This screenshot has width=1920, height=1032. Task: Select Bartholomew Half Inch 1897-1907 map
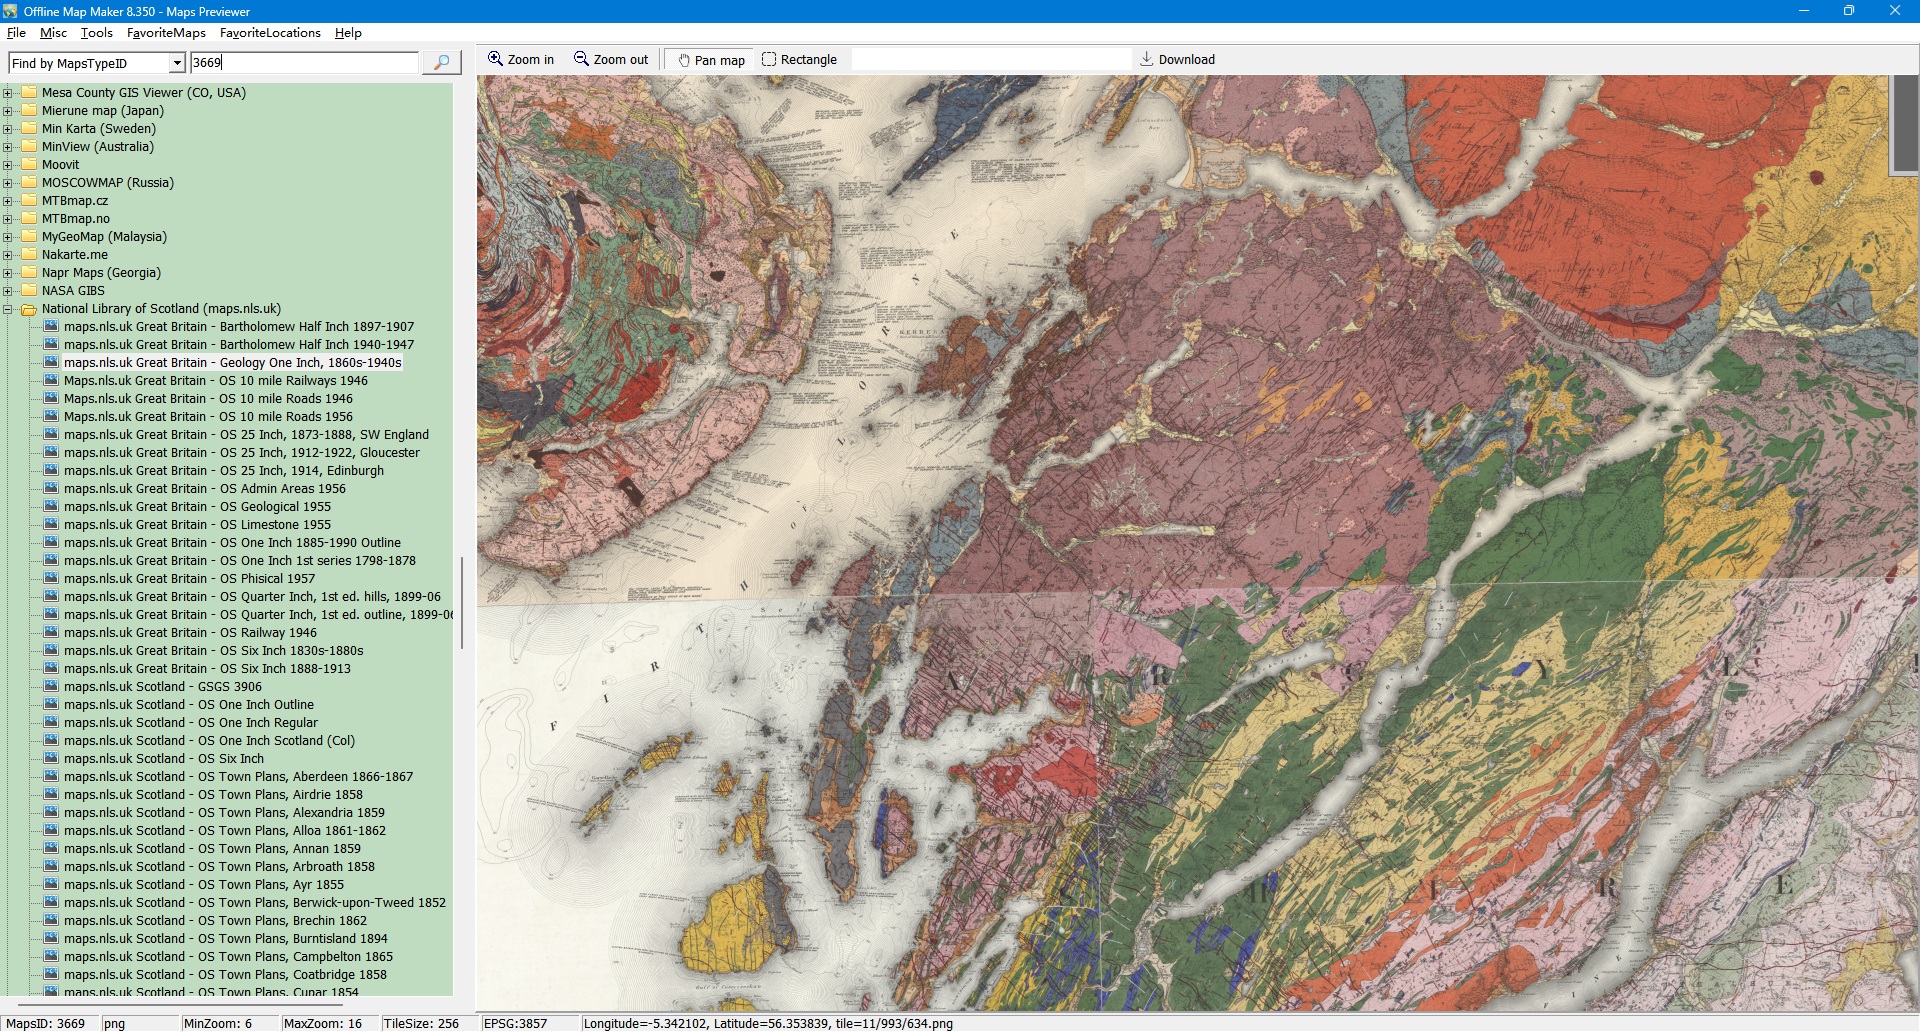[x=238, y=327]
